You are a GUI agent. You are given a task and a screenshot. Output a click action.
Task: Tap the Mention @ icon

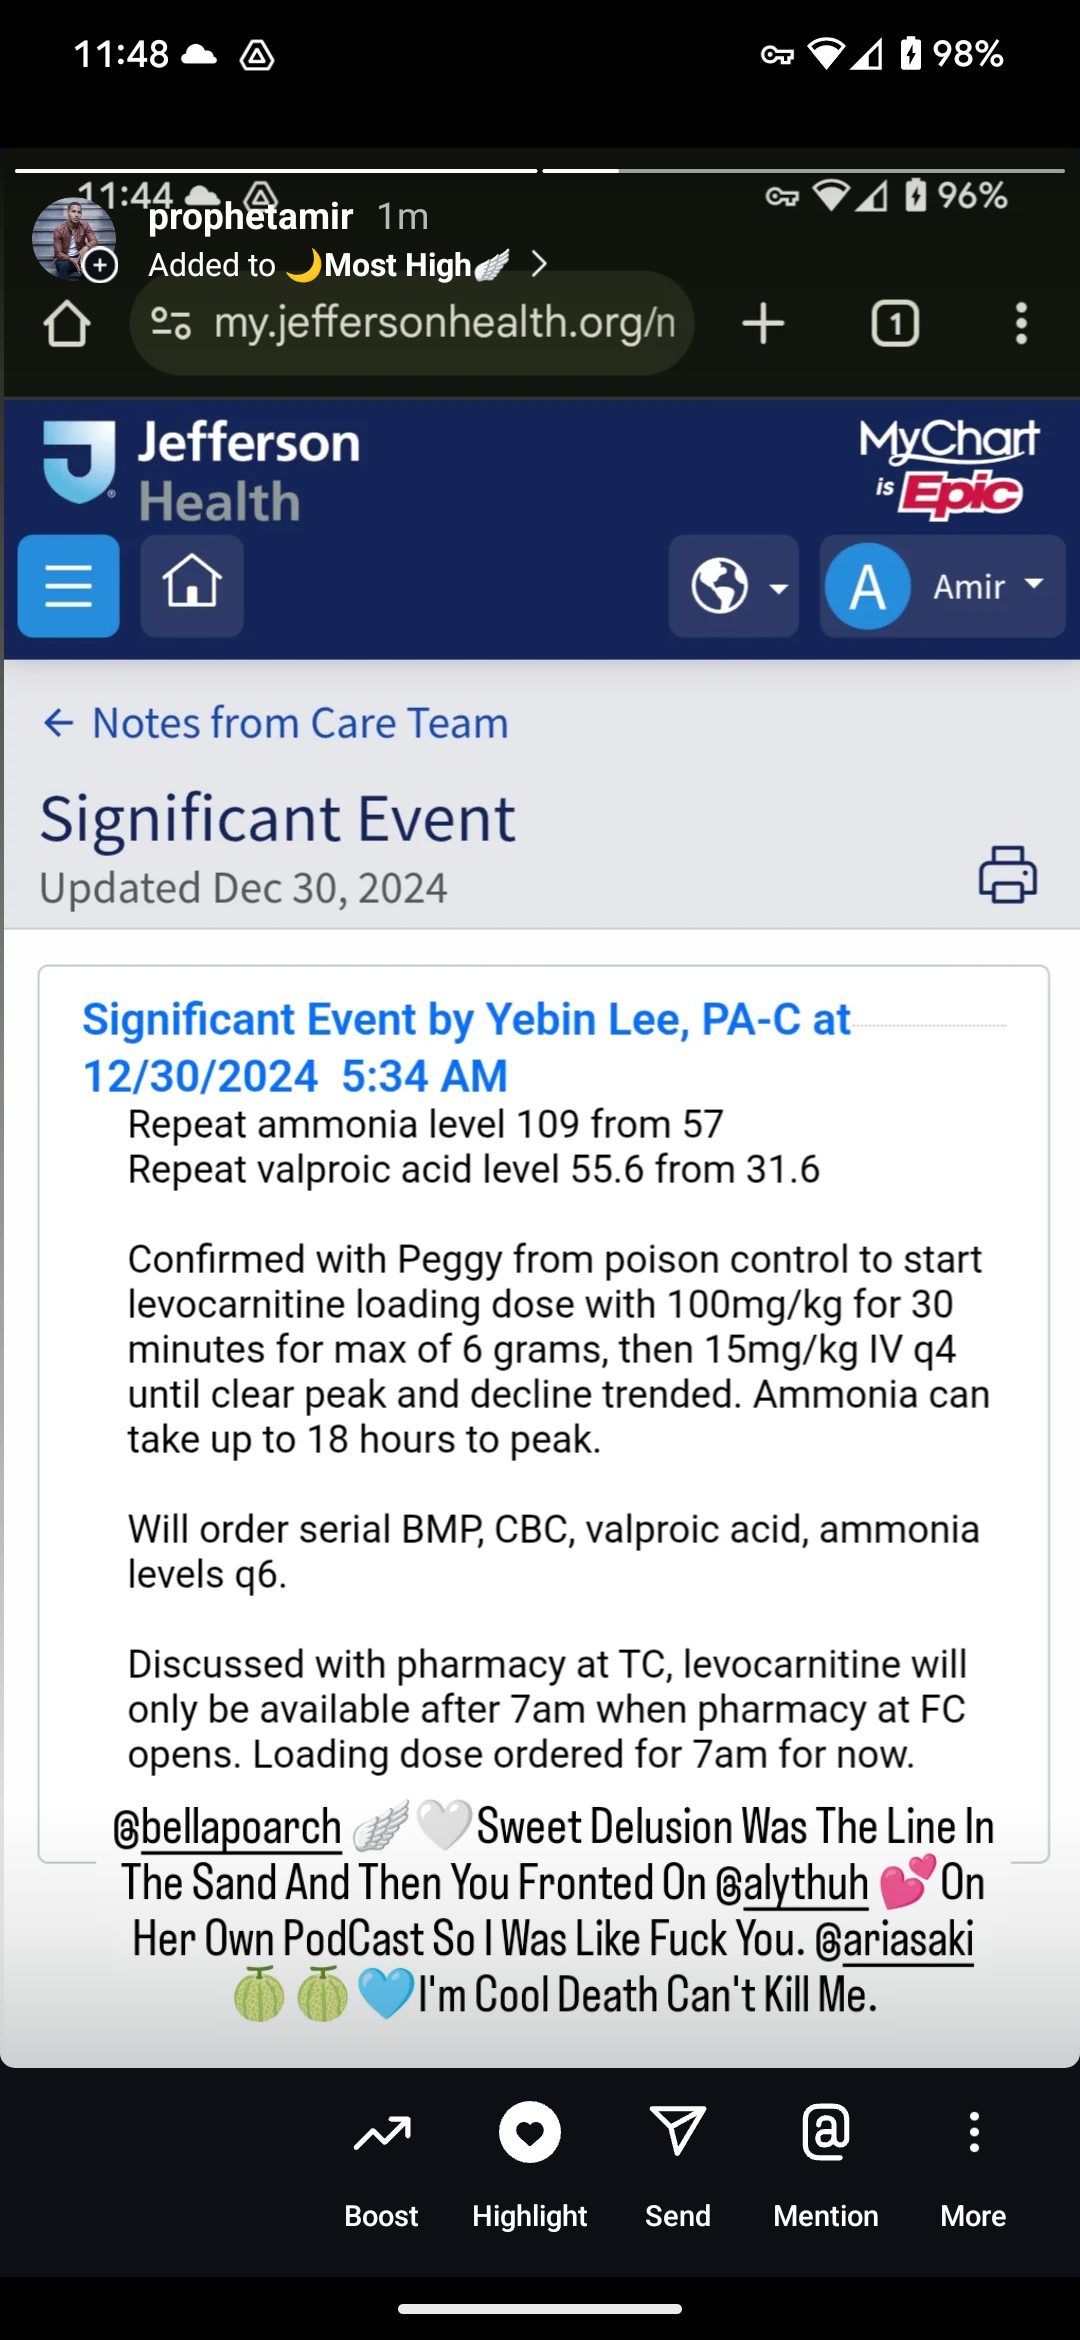(826, 2131)
